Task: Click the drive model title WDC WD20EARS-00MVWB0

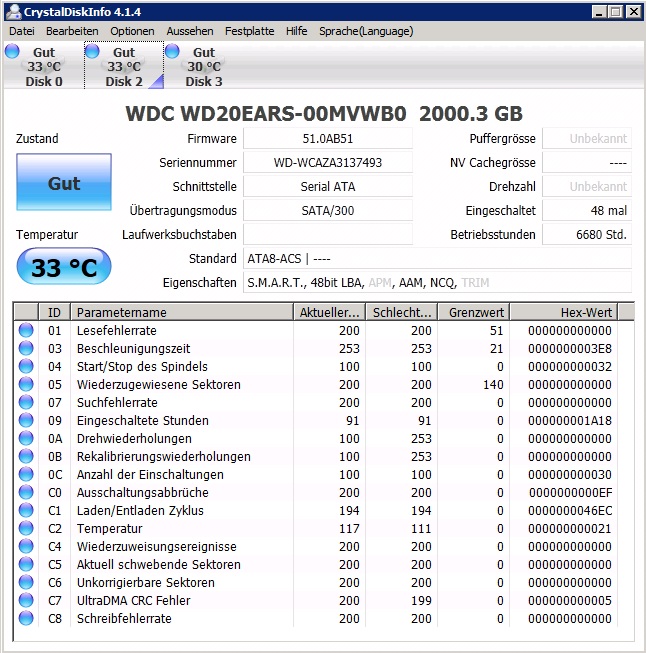Action: (x=266, y=114)
